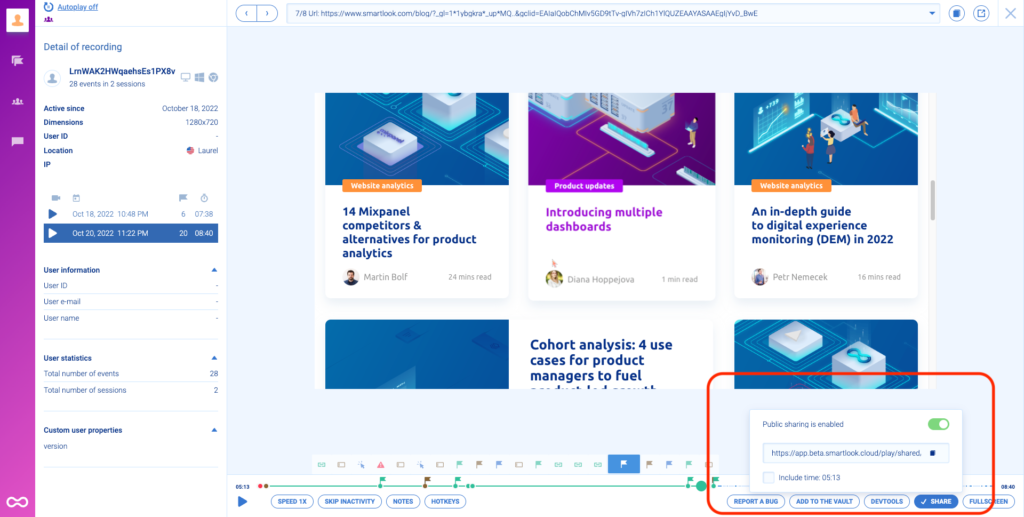Click the recorded page vertical scrollbar
Viewport: 1024px width, 517px height.
click(x=933, y=200)
